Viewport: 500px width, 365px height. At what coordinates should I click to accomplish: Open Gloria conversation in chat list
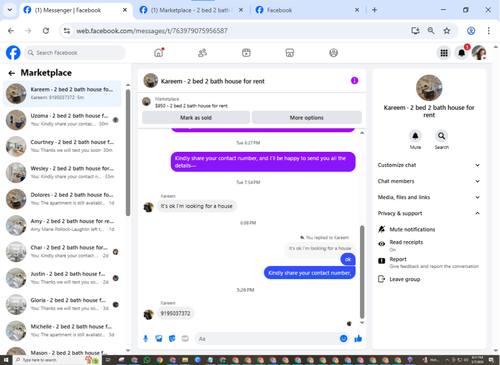click(63, 304)
